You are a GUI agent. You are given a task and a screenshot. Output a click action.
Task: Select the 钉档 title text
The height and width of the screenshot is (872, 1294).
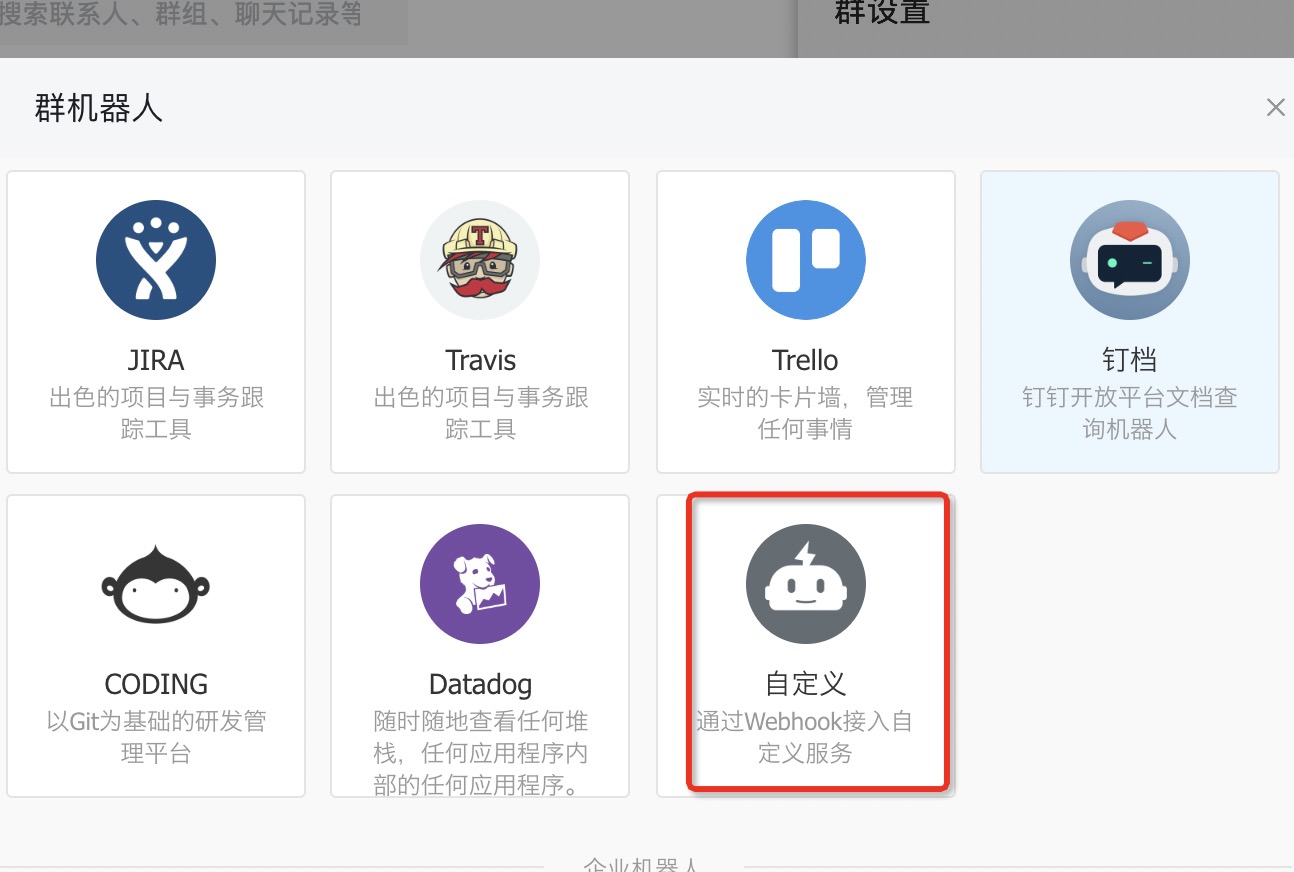click(x=1130, y=360)
